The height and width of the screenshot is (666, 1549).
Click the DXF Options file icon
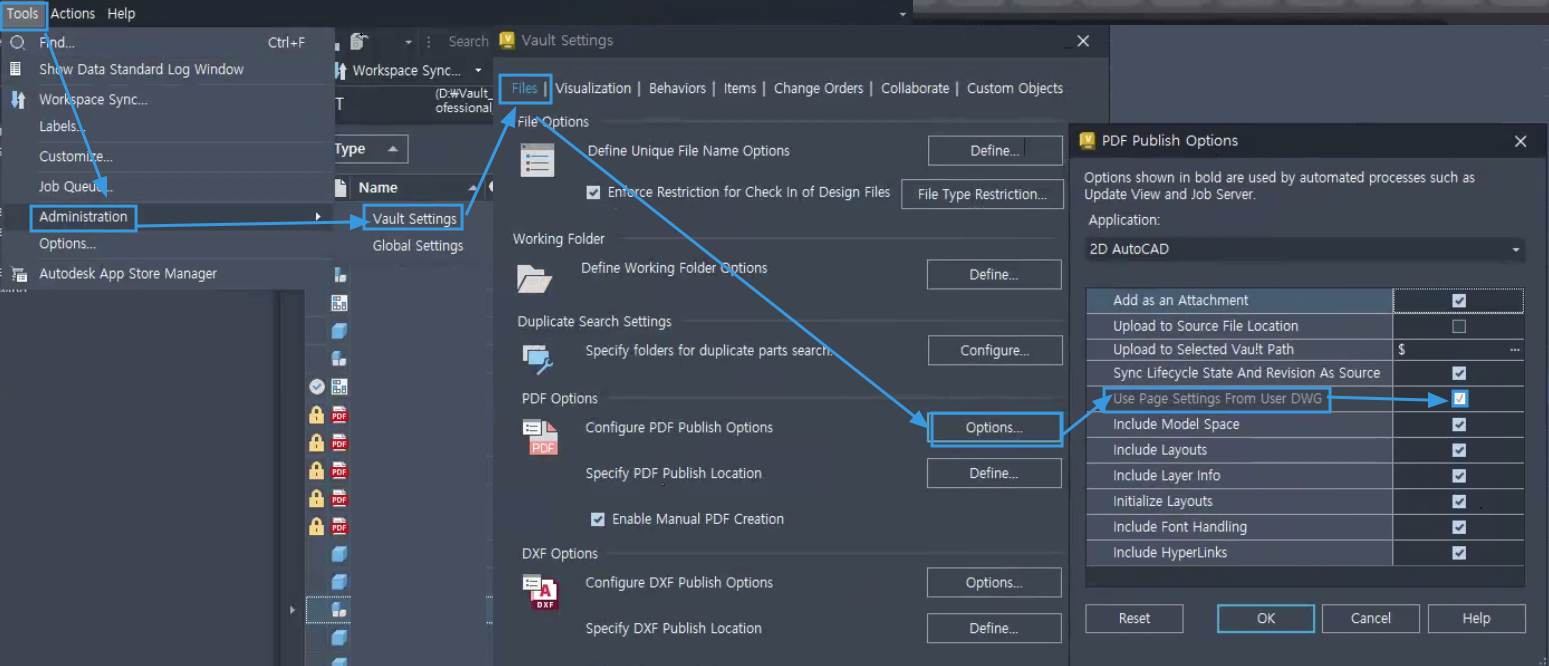coord(540,592)
